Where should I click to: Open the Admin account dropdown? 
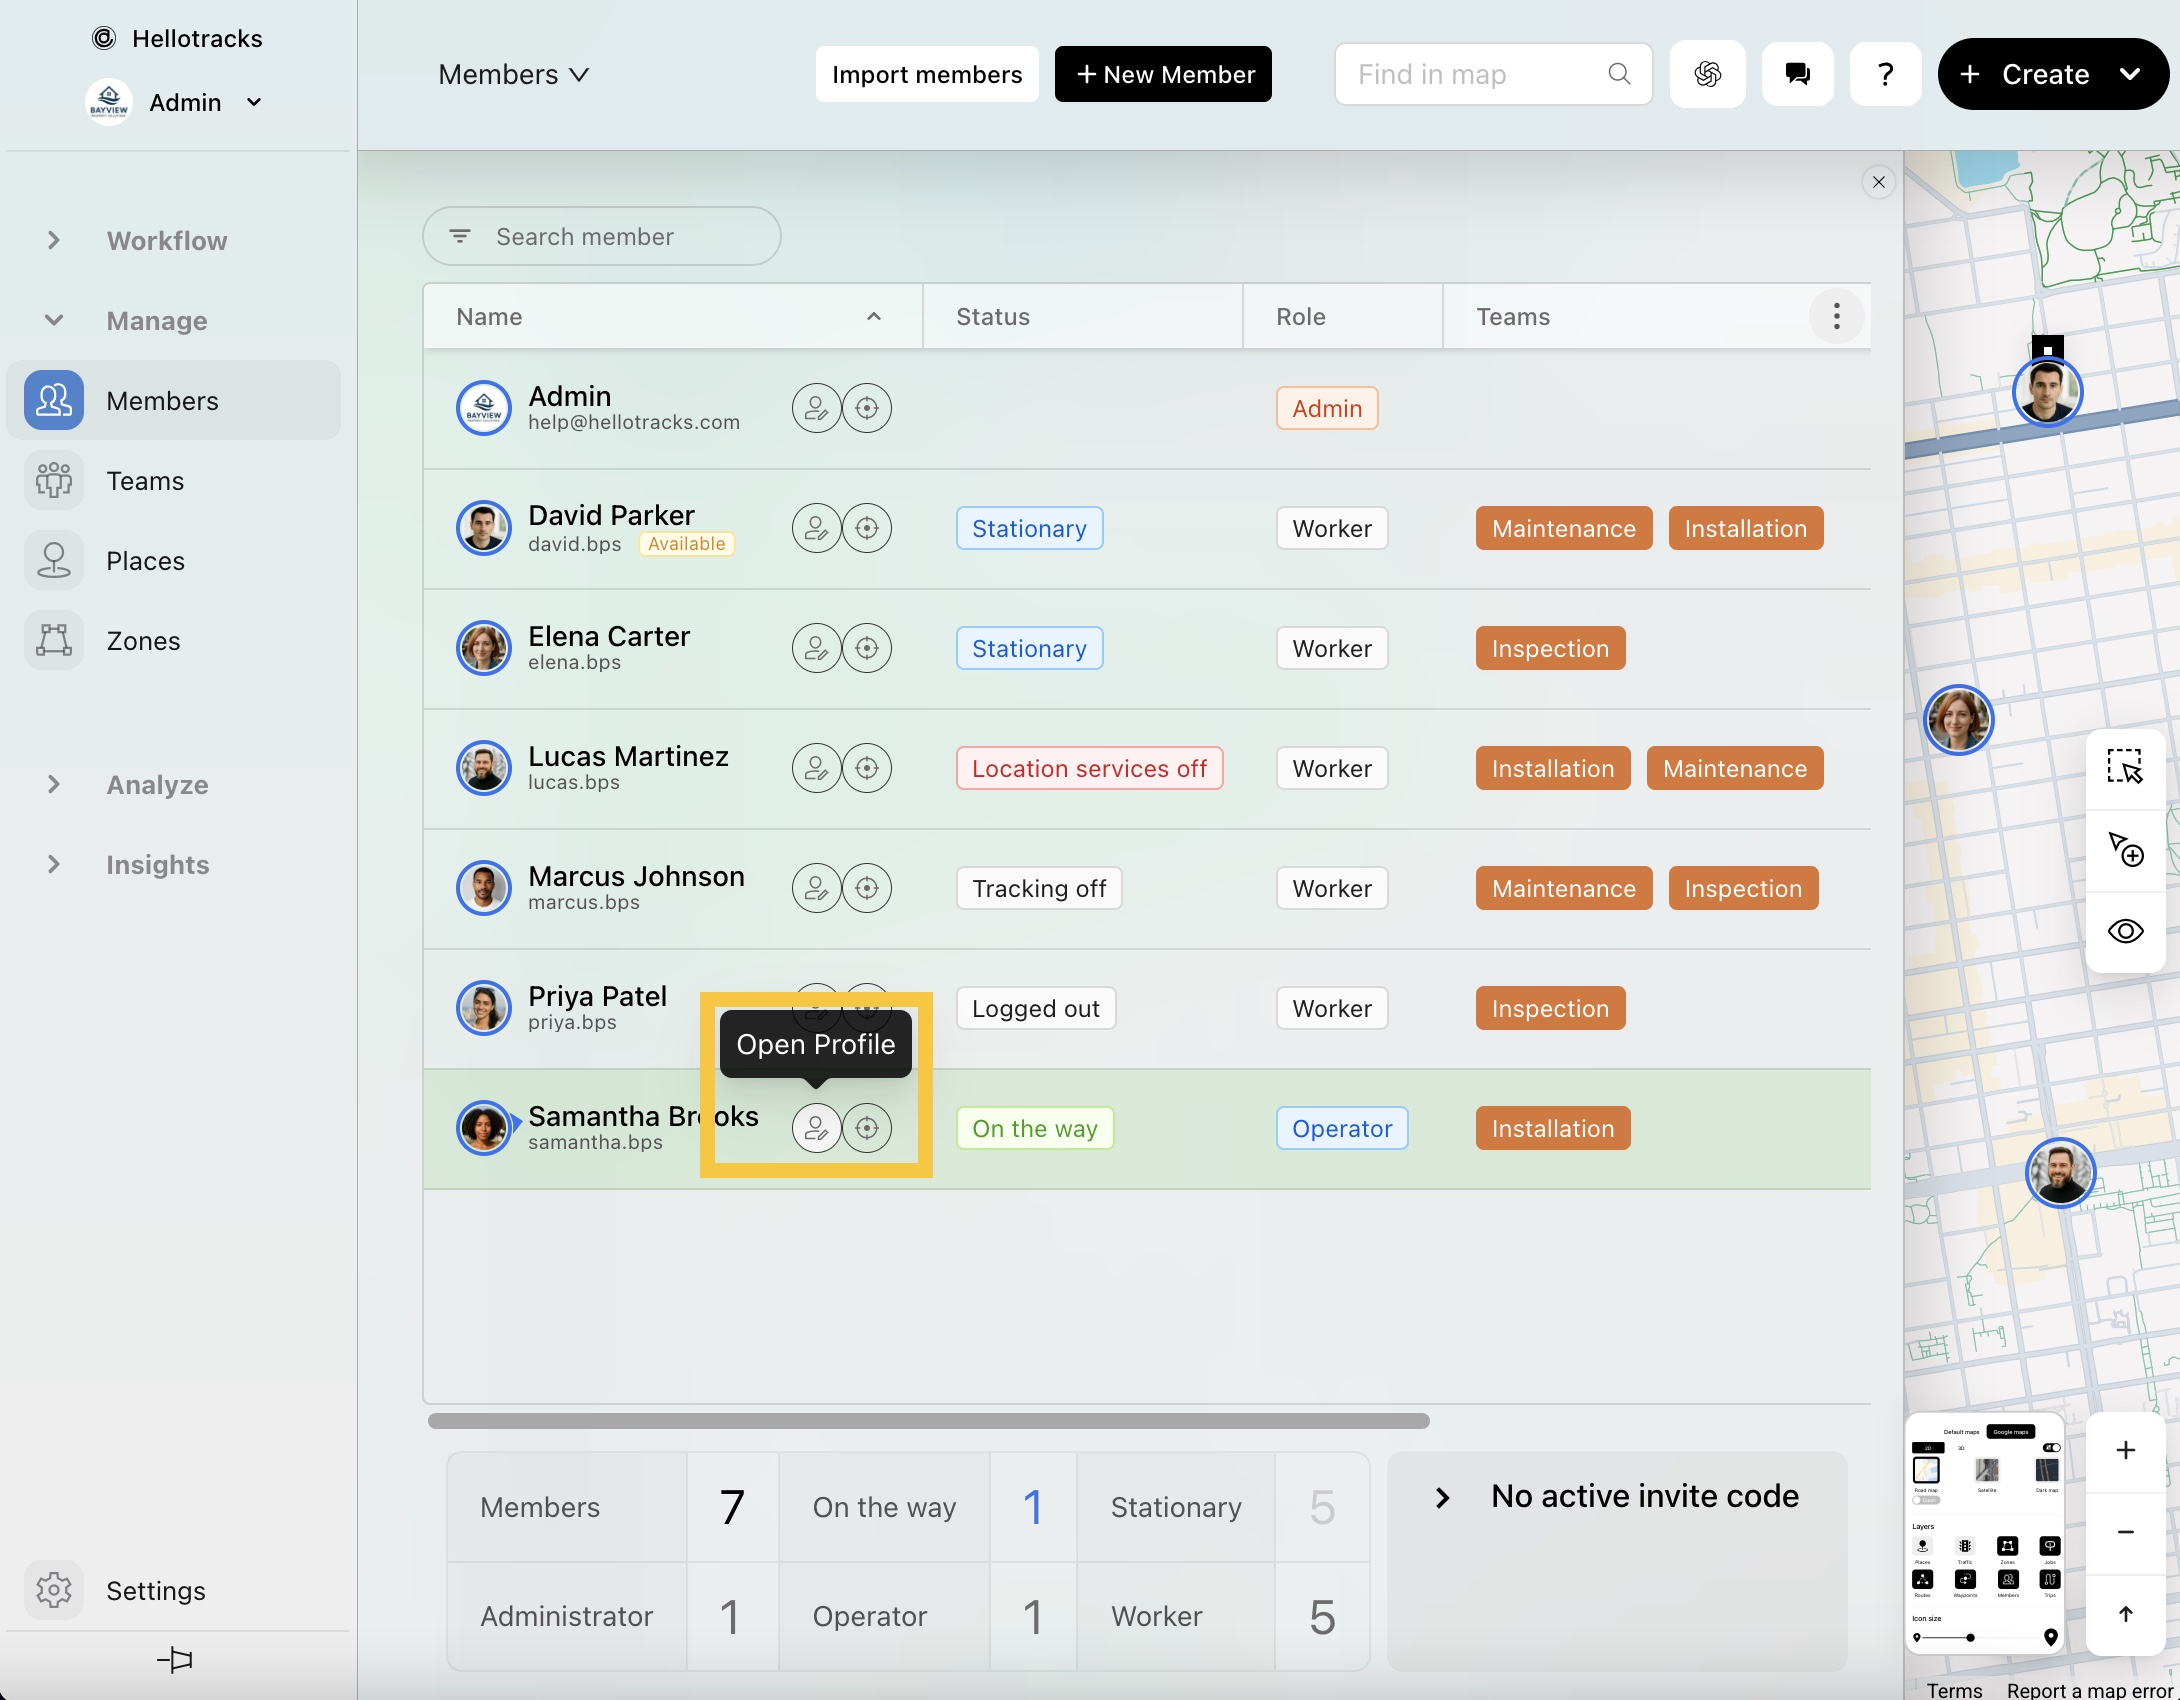pyautogui.click(x=175, y=102)
